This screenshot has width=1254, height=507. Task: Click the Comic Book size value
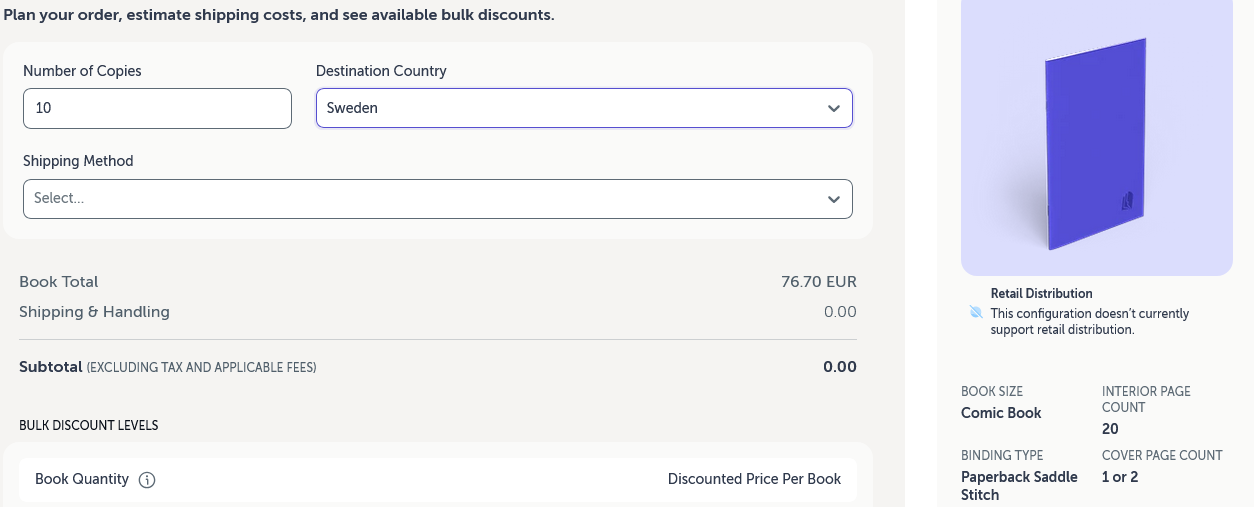pos(1001,413)
